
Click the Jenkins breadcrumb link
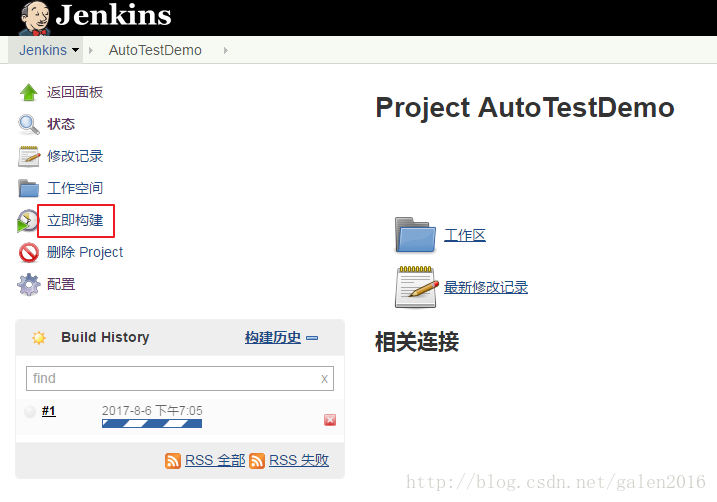click(43, 50)
